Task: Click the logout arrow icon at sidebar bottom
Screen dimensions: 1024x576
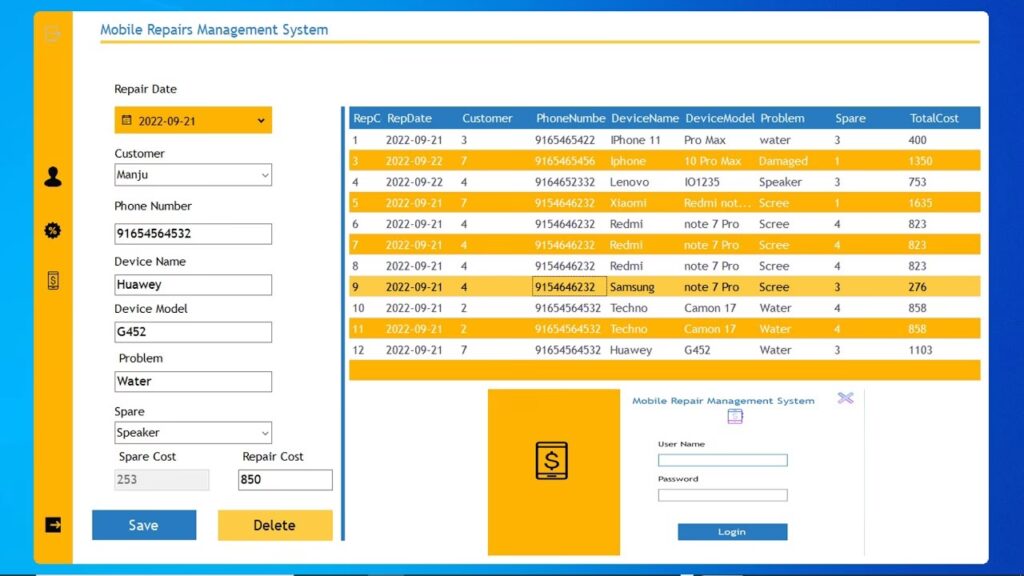Action: pos(53,524)
